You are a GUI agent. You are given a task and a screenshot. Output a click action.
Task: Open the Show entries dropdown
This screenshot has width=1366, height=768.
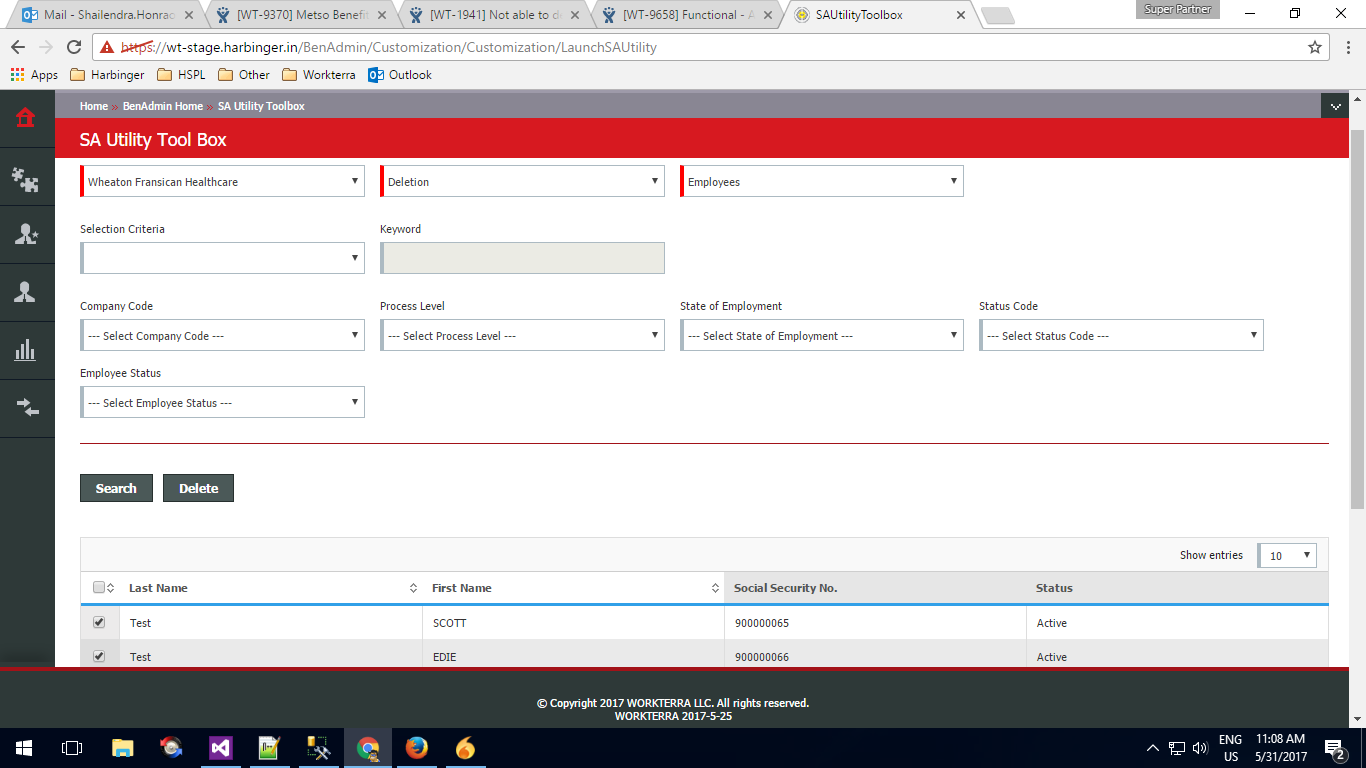tap(1287, 556)
